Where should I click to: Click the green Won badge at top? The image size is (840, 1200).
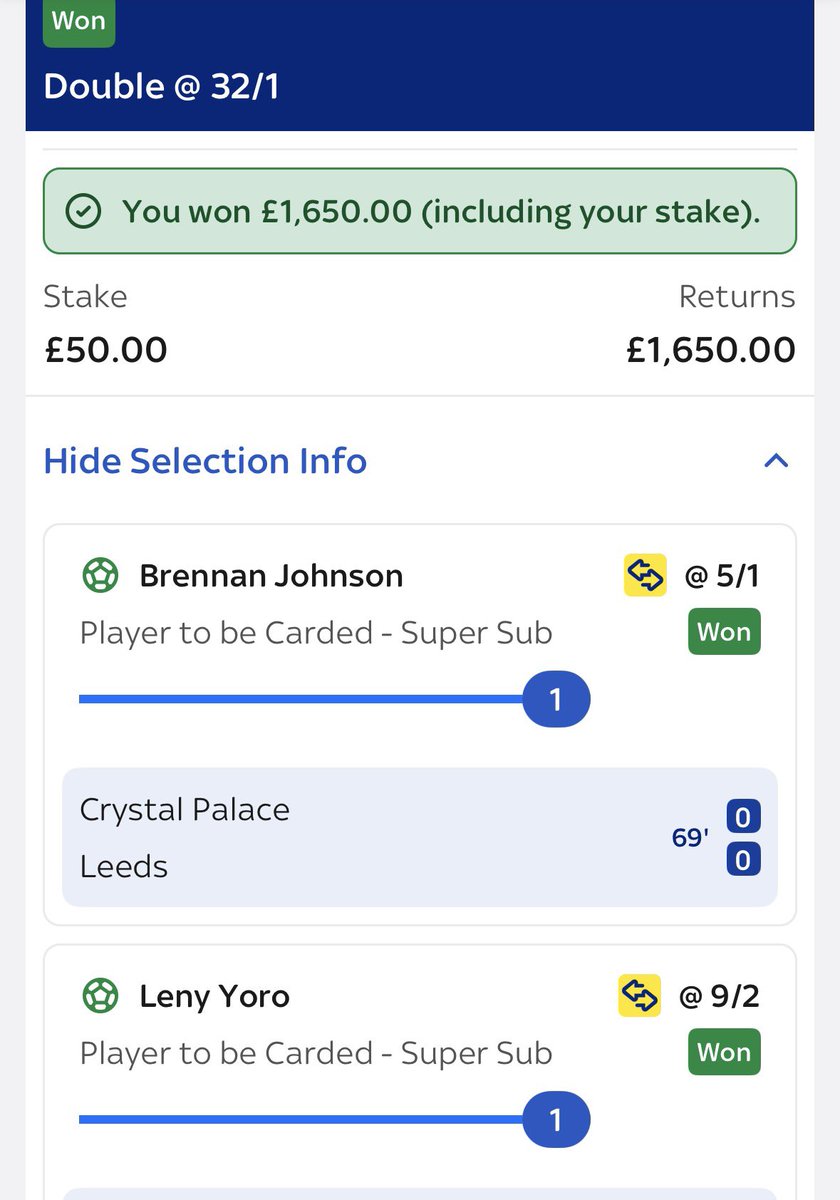coord(79,21)
